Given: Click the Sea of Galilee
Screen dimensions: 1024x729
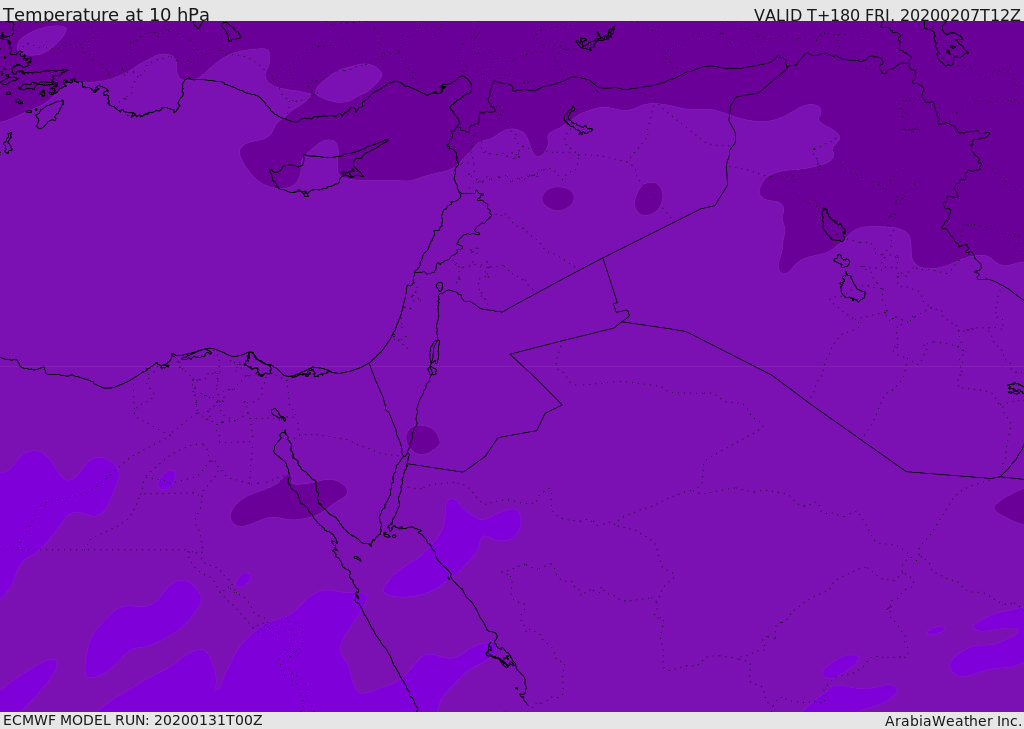Looking at the screenshot, I should coord(439,287).
